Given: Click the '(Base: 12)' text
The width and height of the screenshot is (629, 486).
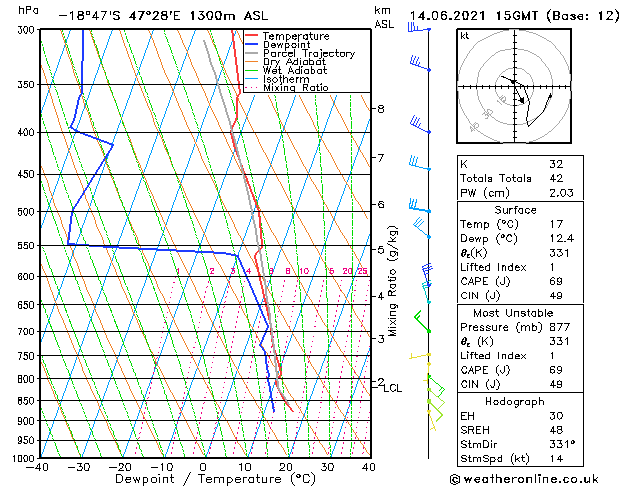Looking at the screenshot, I should pos(582,16).
